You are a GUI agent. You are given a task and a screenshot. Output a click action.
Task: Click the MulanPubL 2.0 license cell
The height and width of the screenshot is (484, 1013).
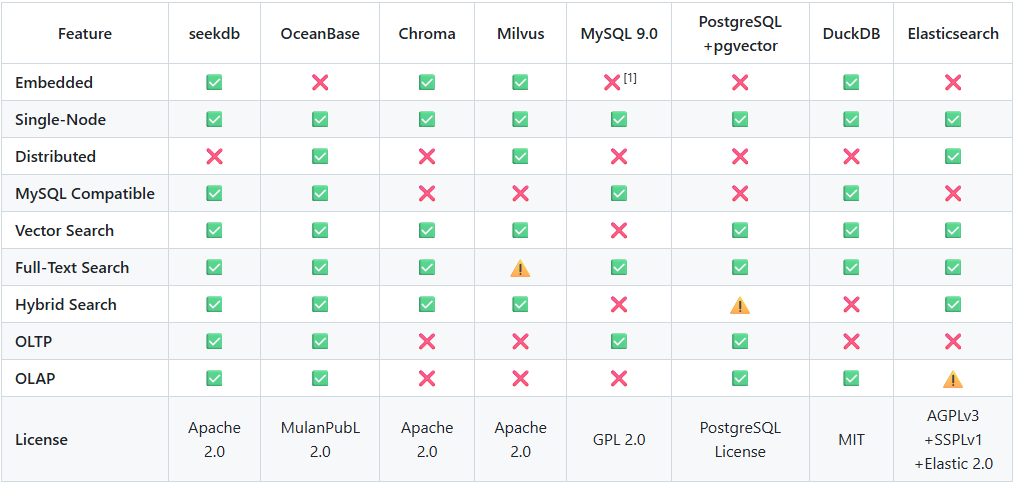click(320, 439)
